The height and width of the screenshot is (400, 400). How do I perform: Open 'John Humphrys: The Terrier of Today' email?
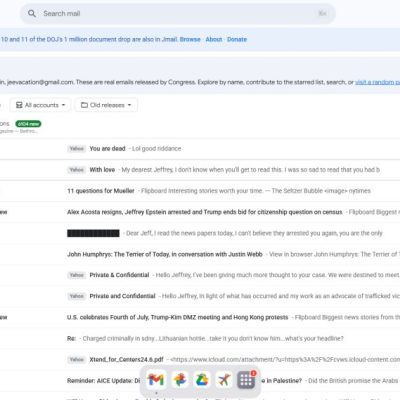[200, 254]
